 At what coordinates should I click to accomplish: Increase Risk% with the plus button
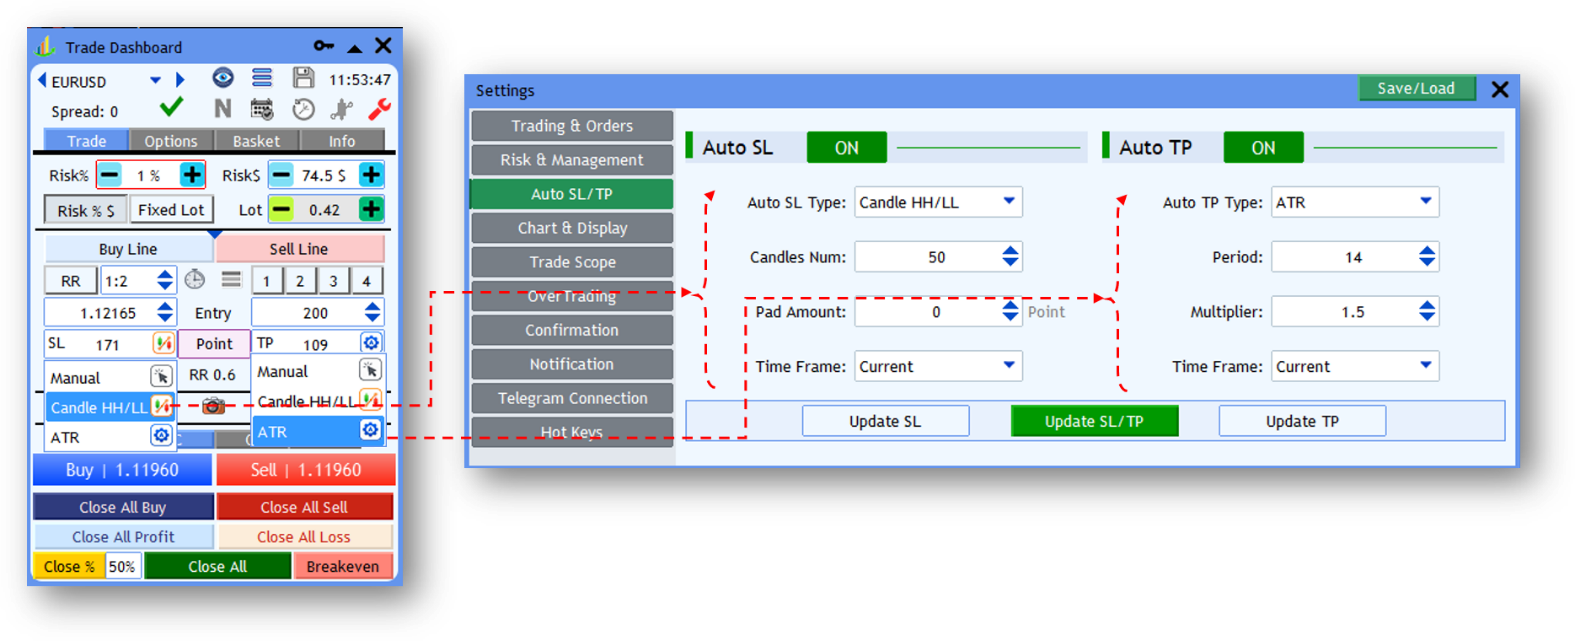tap(192, 175)
